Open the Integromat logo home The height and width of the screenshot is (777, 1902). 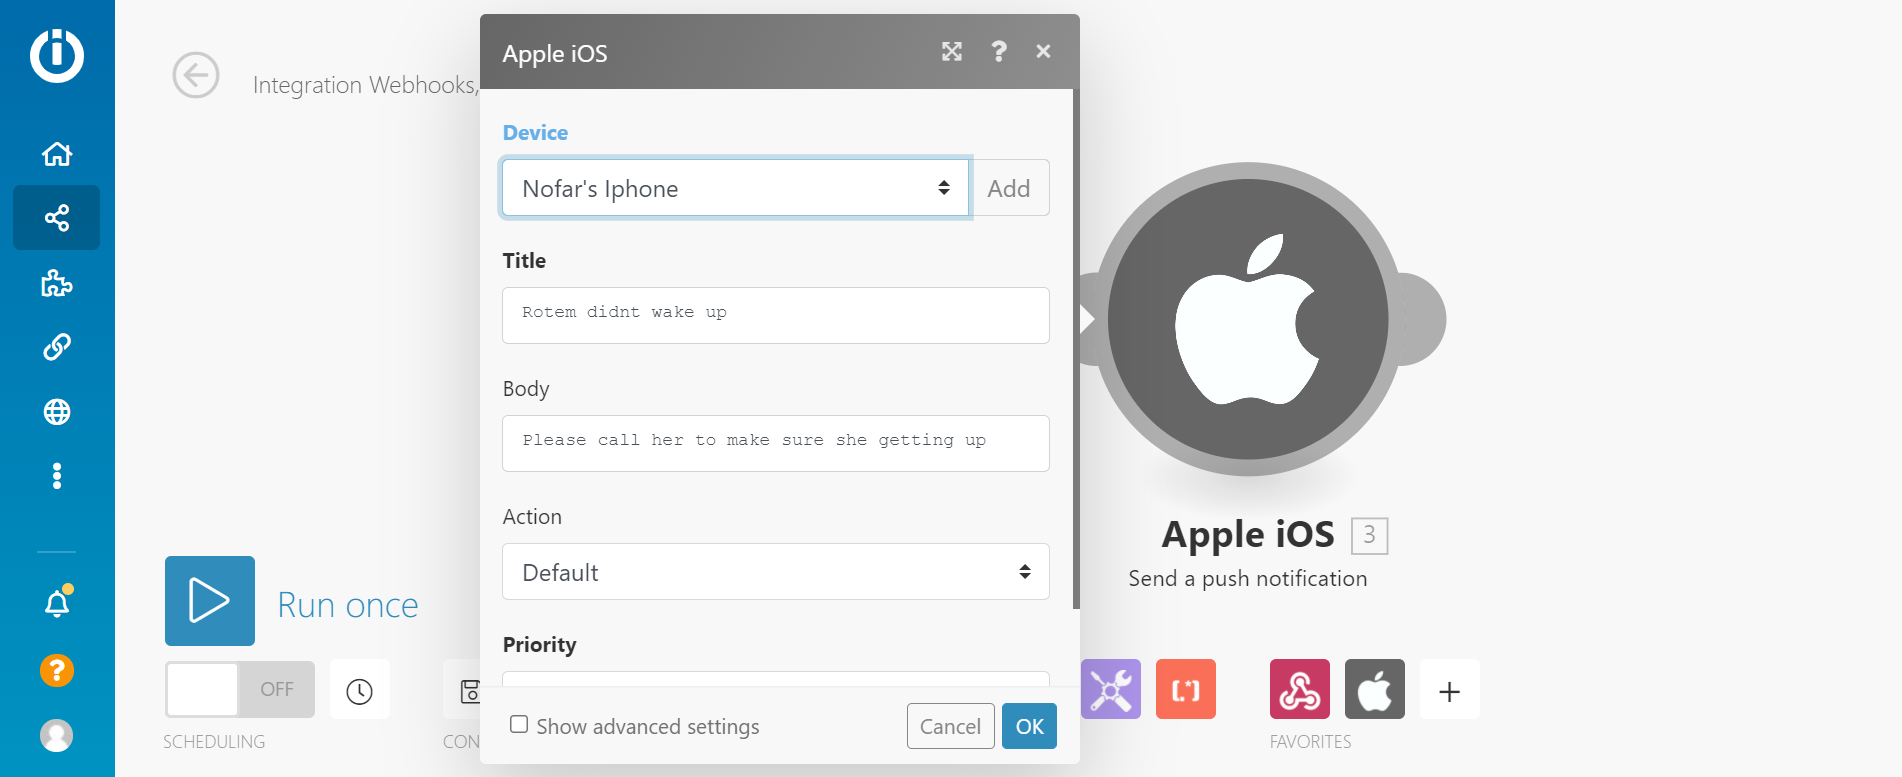point(57,55)
